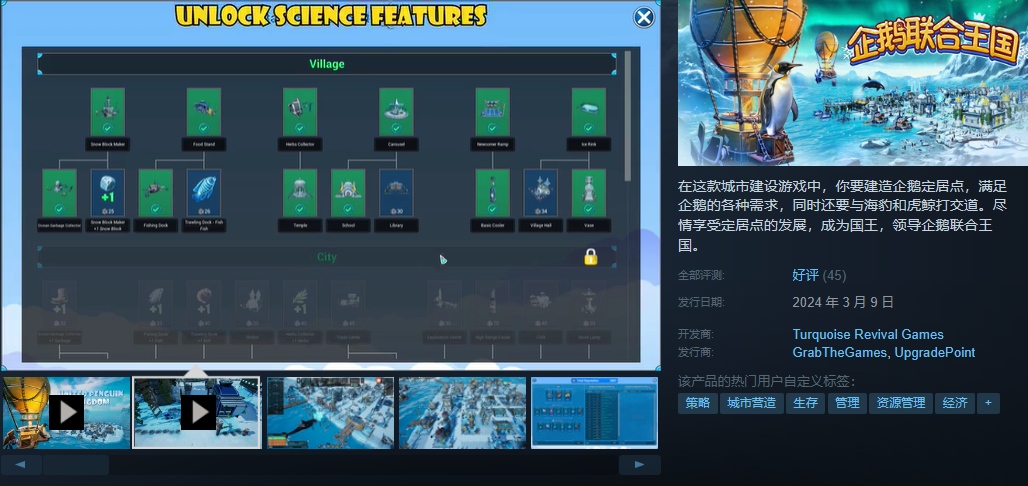The image size is (1028, 486).
Task: Click the yellow padlock on City tier
Action: click(x=591, y=257)
